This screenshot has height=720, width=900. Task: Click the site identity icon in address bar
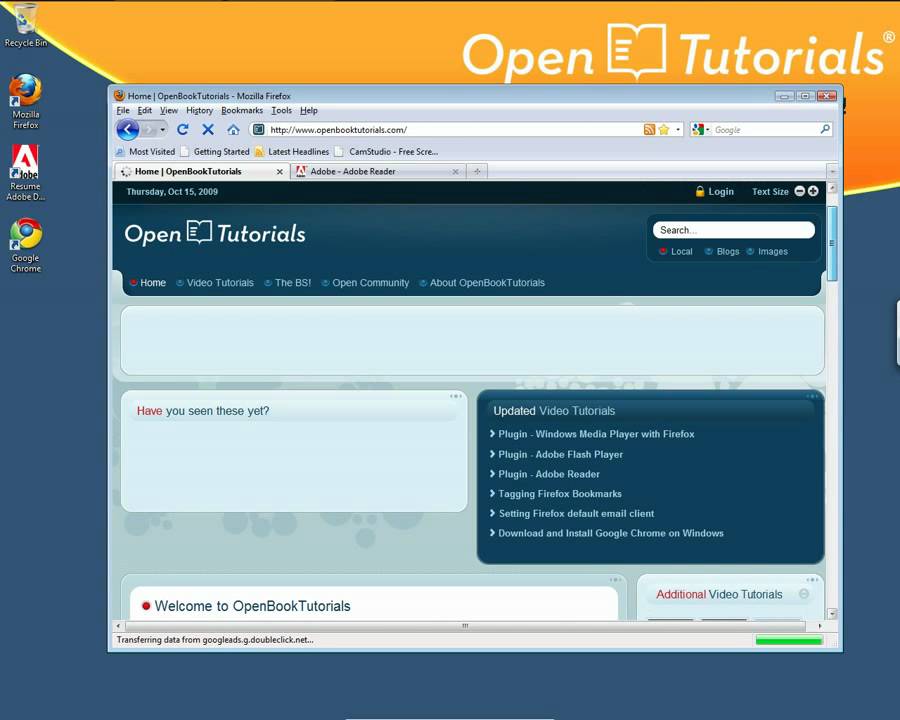point(259,130)
